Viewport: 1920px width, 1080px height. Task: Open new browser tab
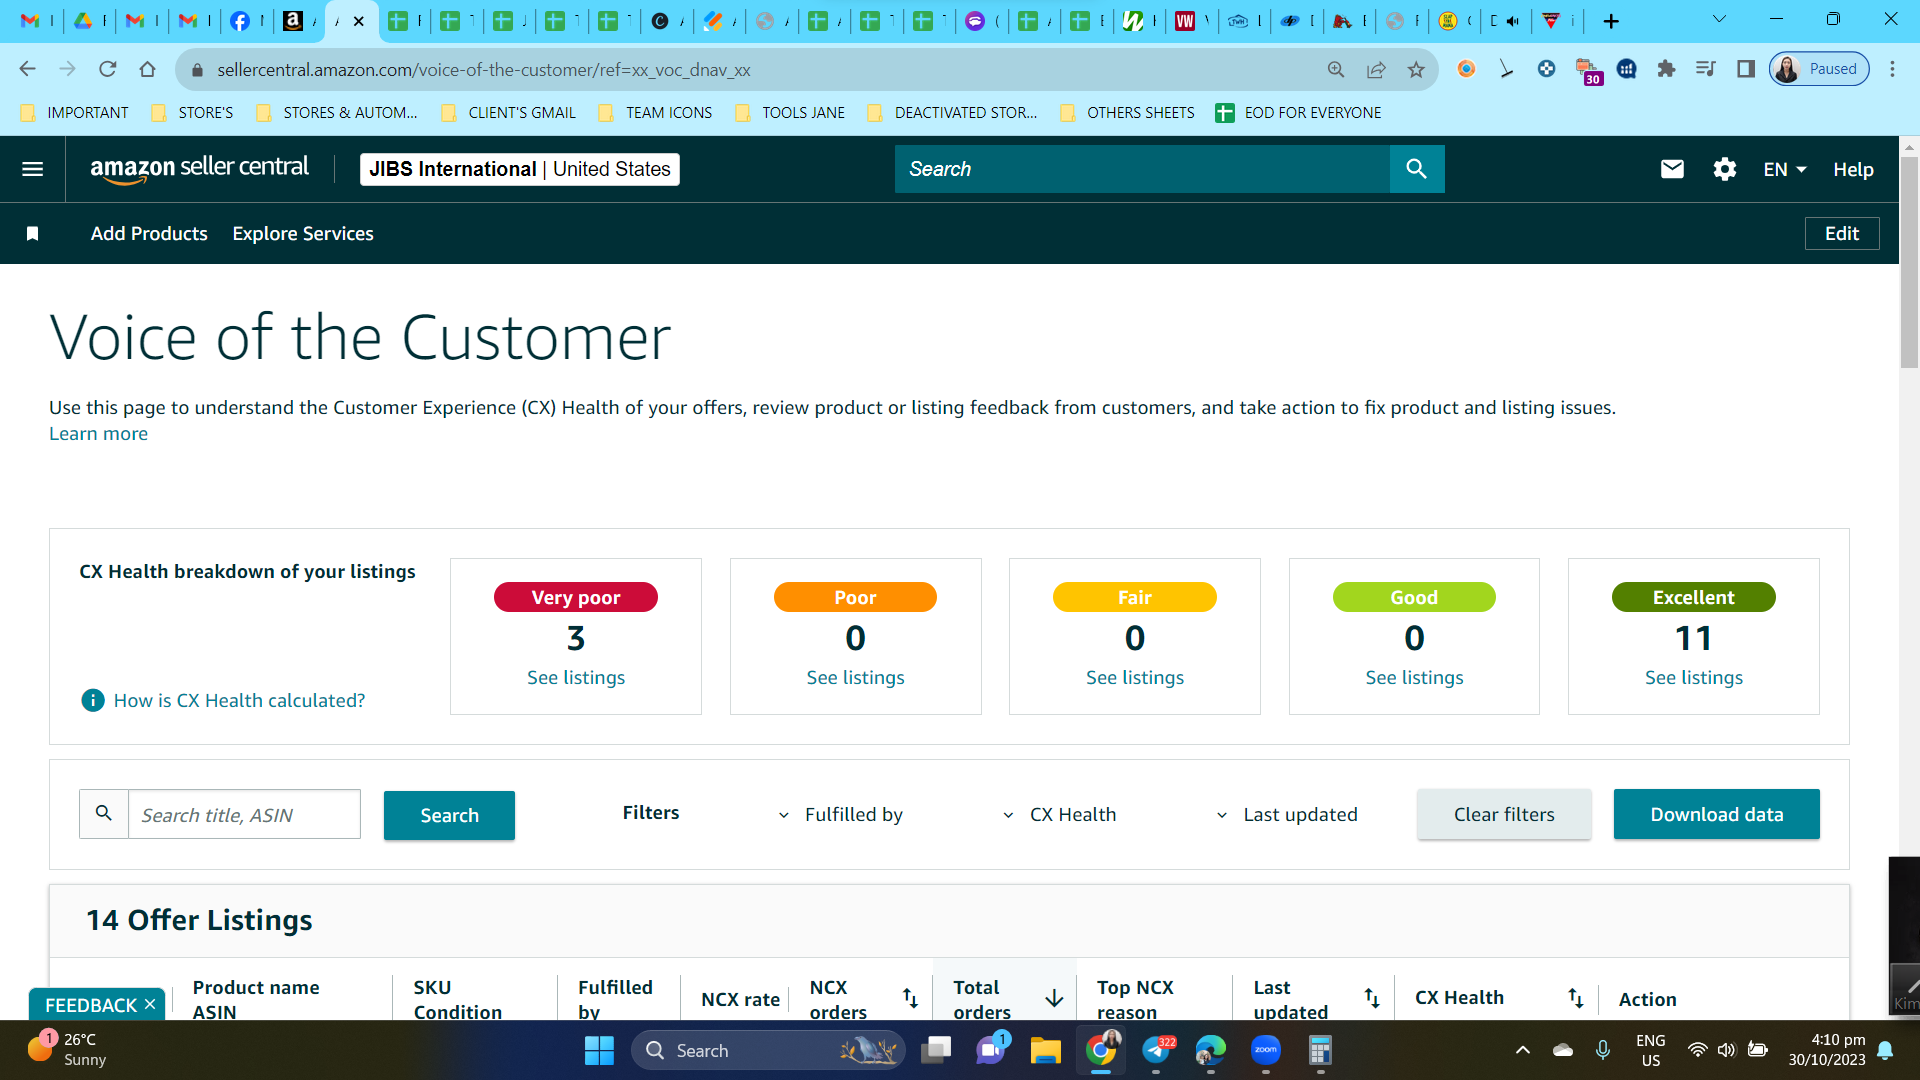pos(1610,21)
